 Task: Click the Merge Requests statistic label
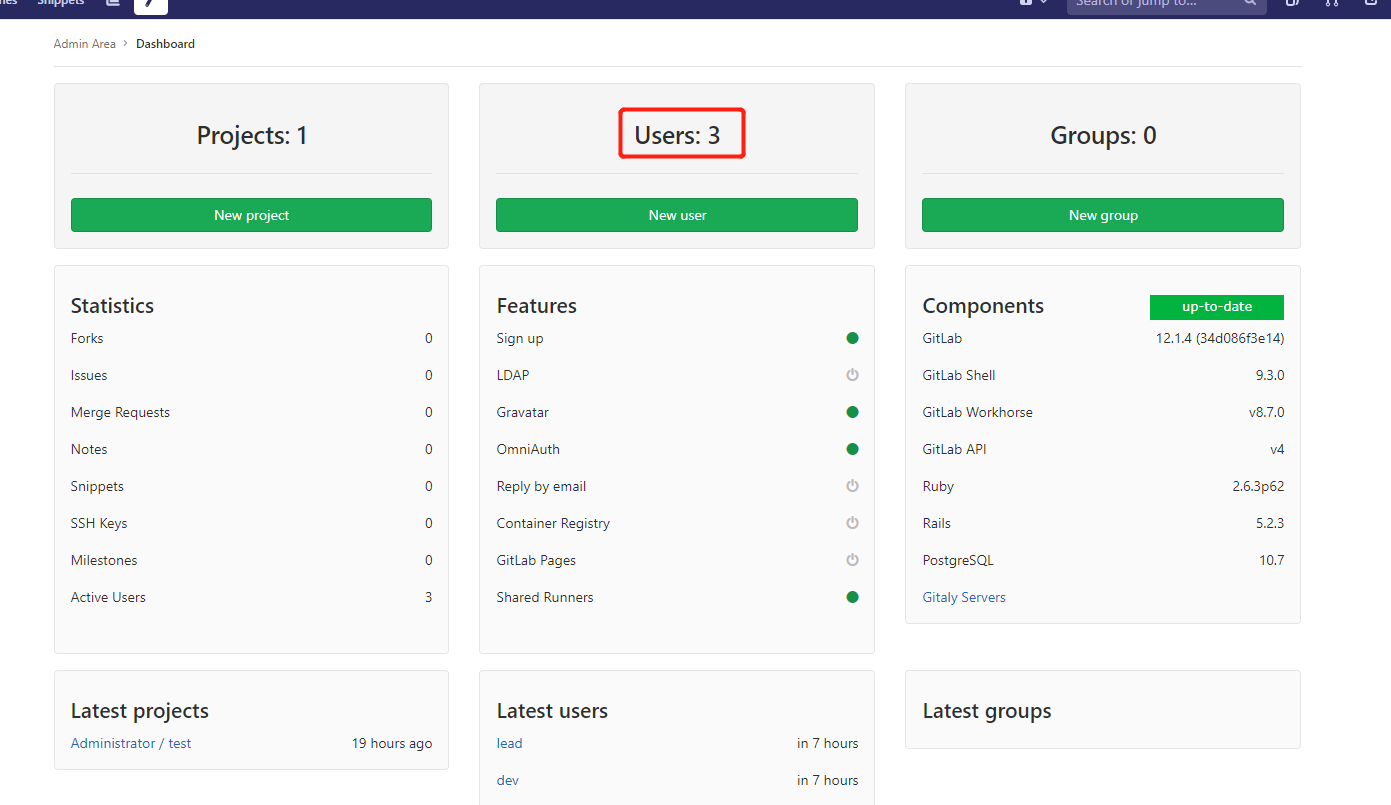click(120, 412)
